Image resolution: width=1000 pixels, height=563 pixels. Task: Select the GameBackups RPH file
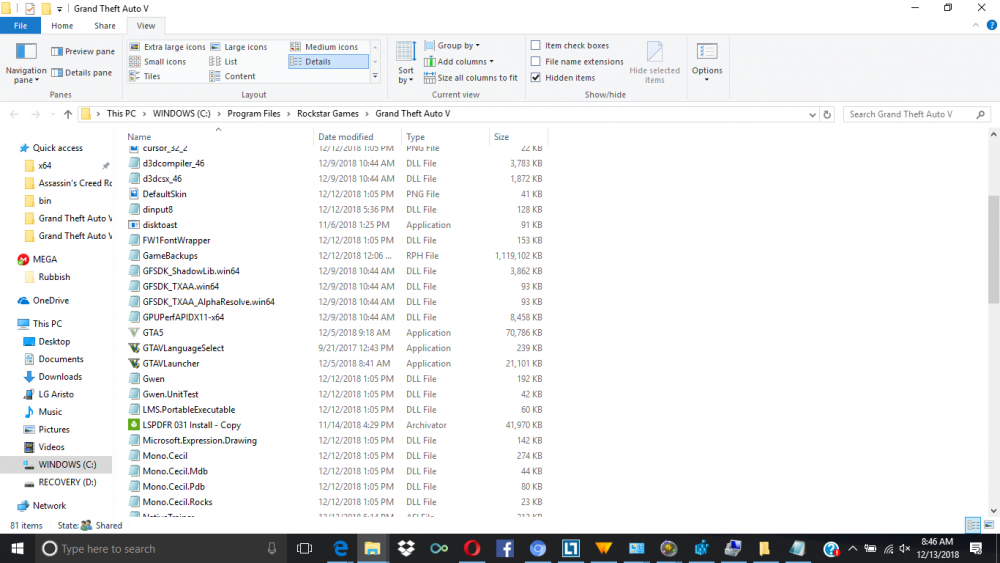(x=170, y=256)
